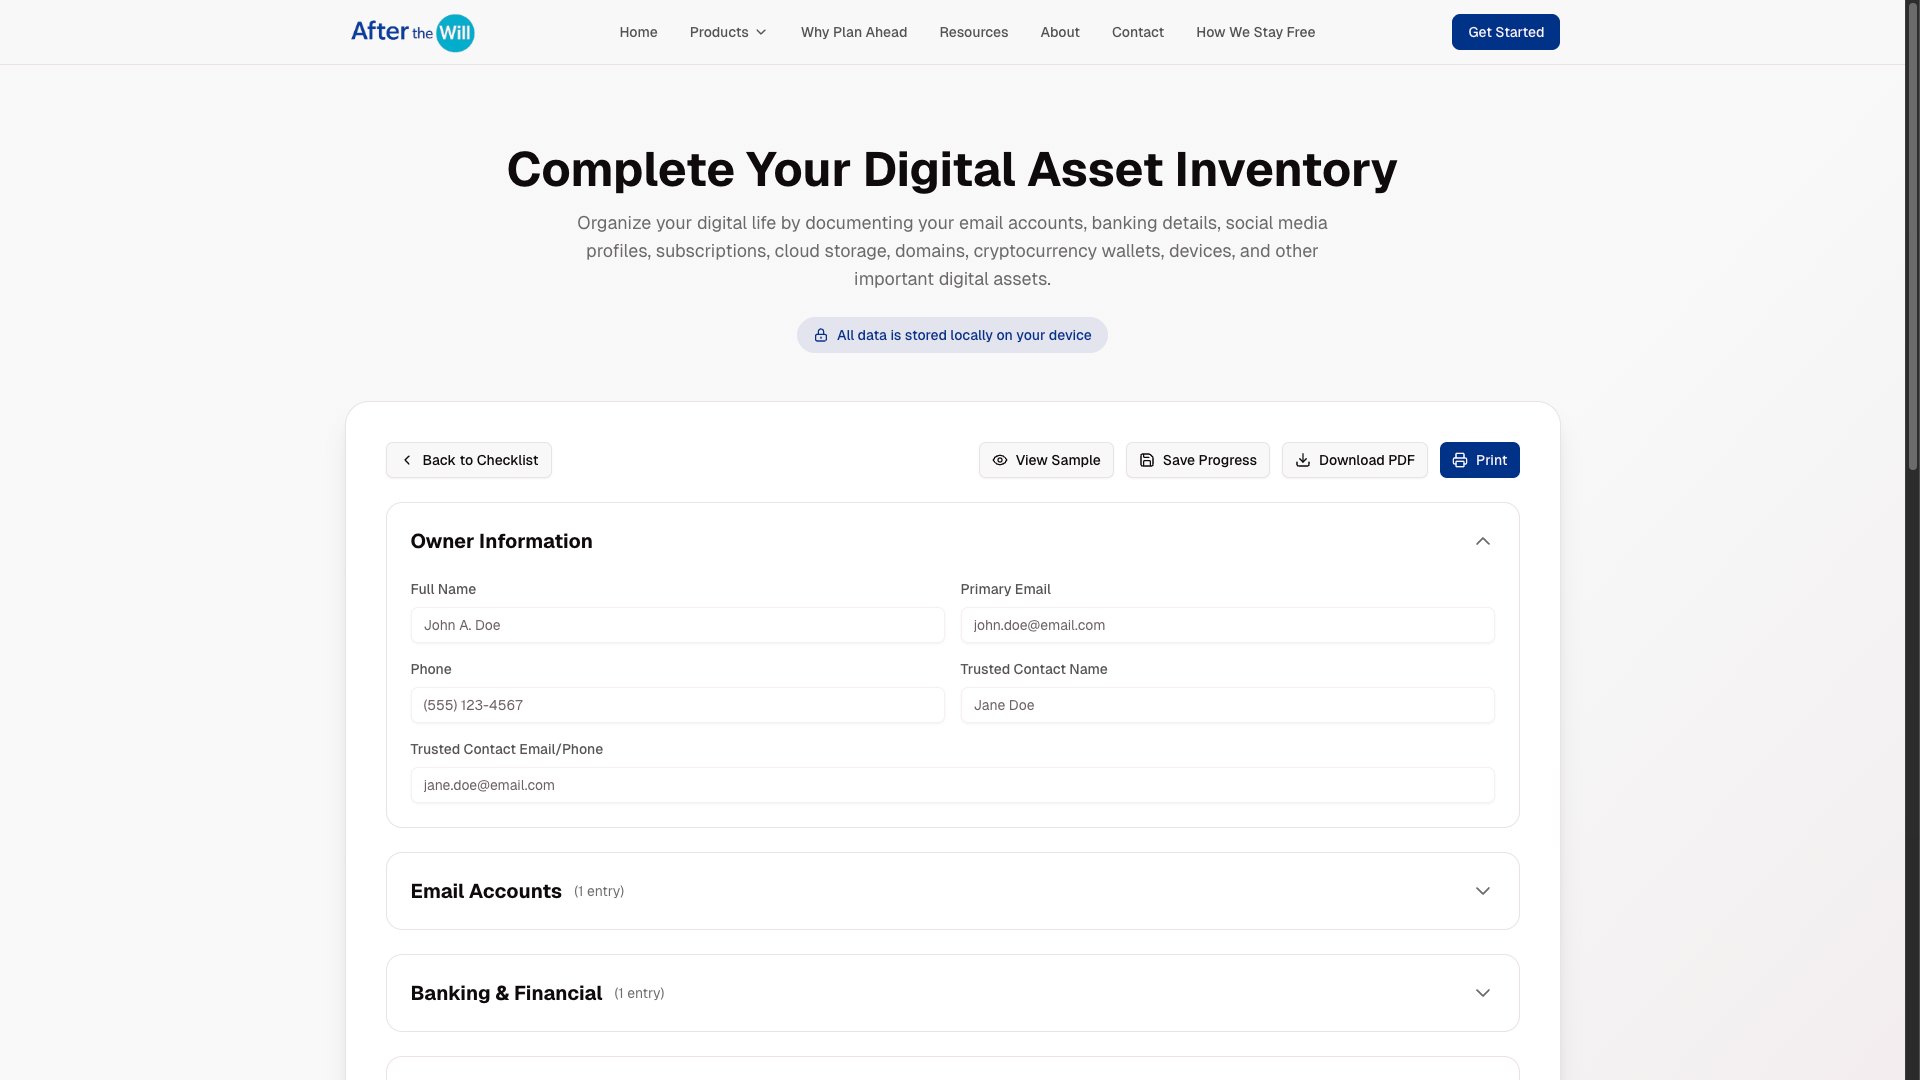Screen dimensions: 1920x1080
Task: Click the Get Started button
Action: point(1505,32)
